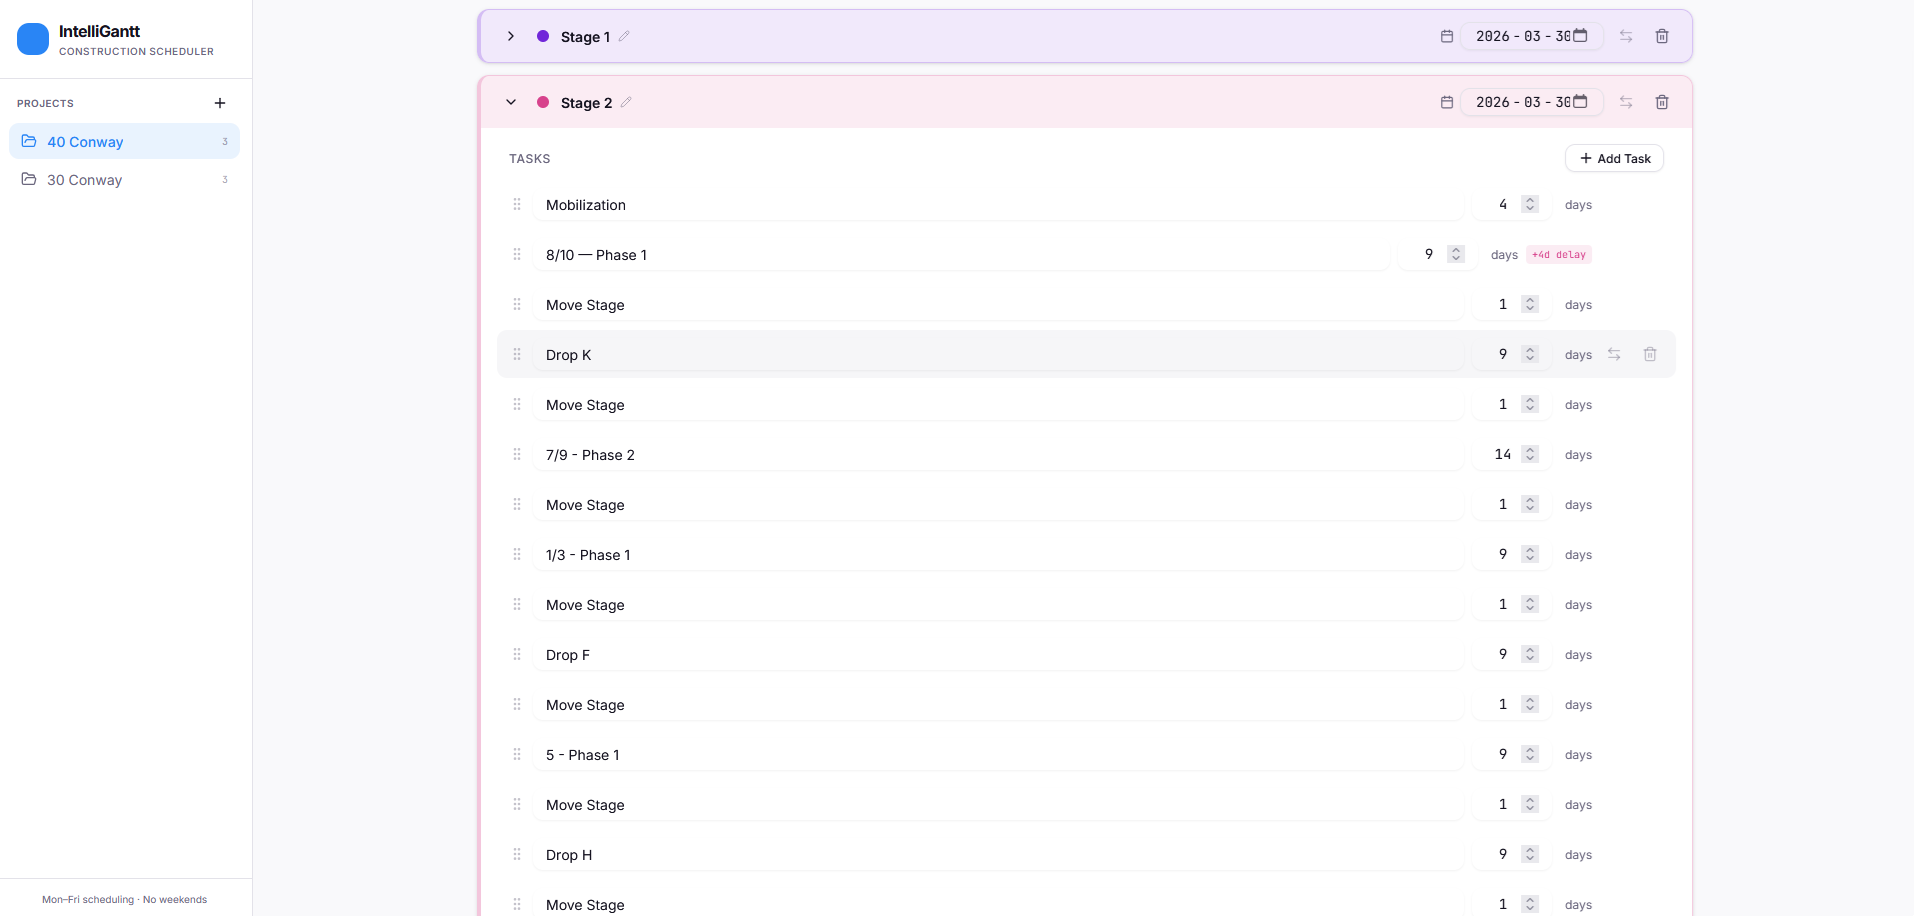Edit the 5 - Phase 1 name
The width and height of the screenshot is (1914, 916).
998,754
